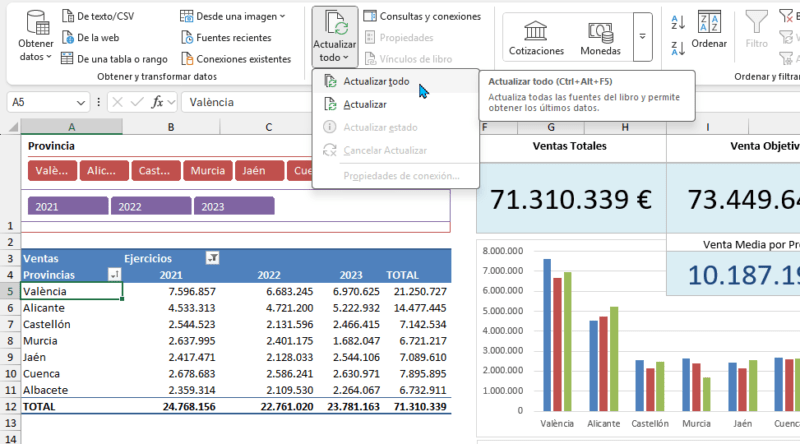Toggle the 2021 year slicer button
The image size is (800, 444).
[x=68, y=206]
